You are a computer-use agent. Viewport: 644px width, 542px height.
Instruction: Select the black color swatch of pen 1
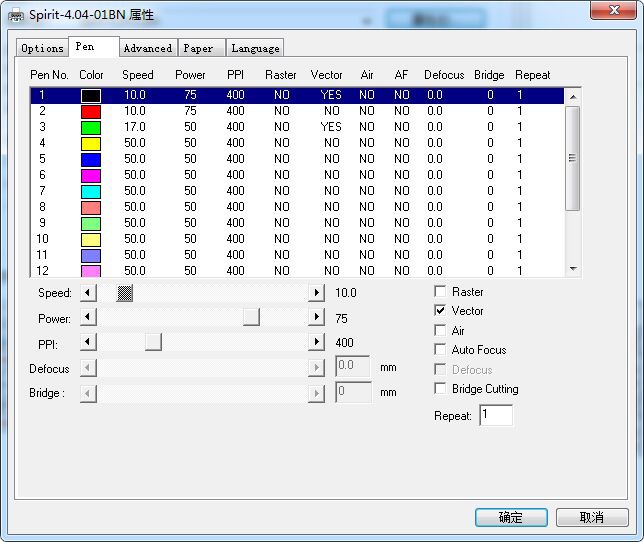click(x=91, y=96)
